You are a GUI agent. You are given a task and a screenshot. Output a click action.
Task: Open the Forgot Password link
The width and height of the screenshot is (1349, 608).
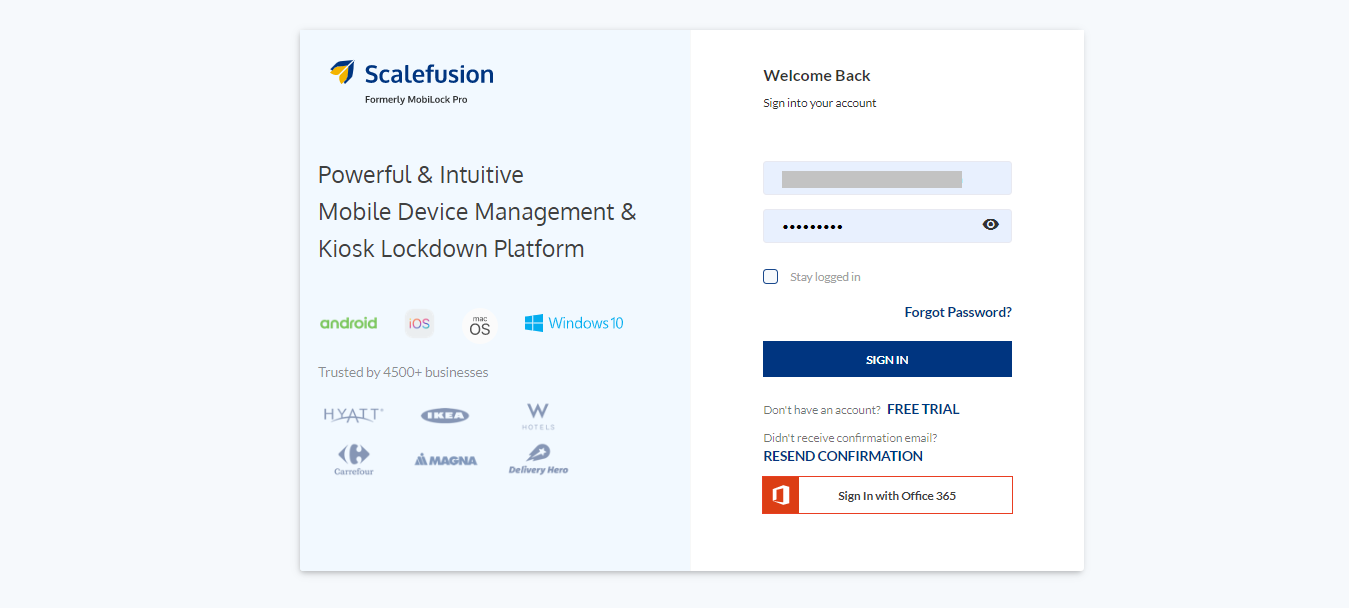(958, 312)
